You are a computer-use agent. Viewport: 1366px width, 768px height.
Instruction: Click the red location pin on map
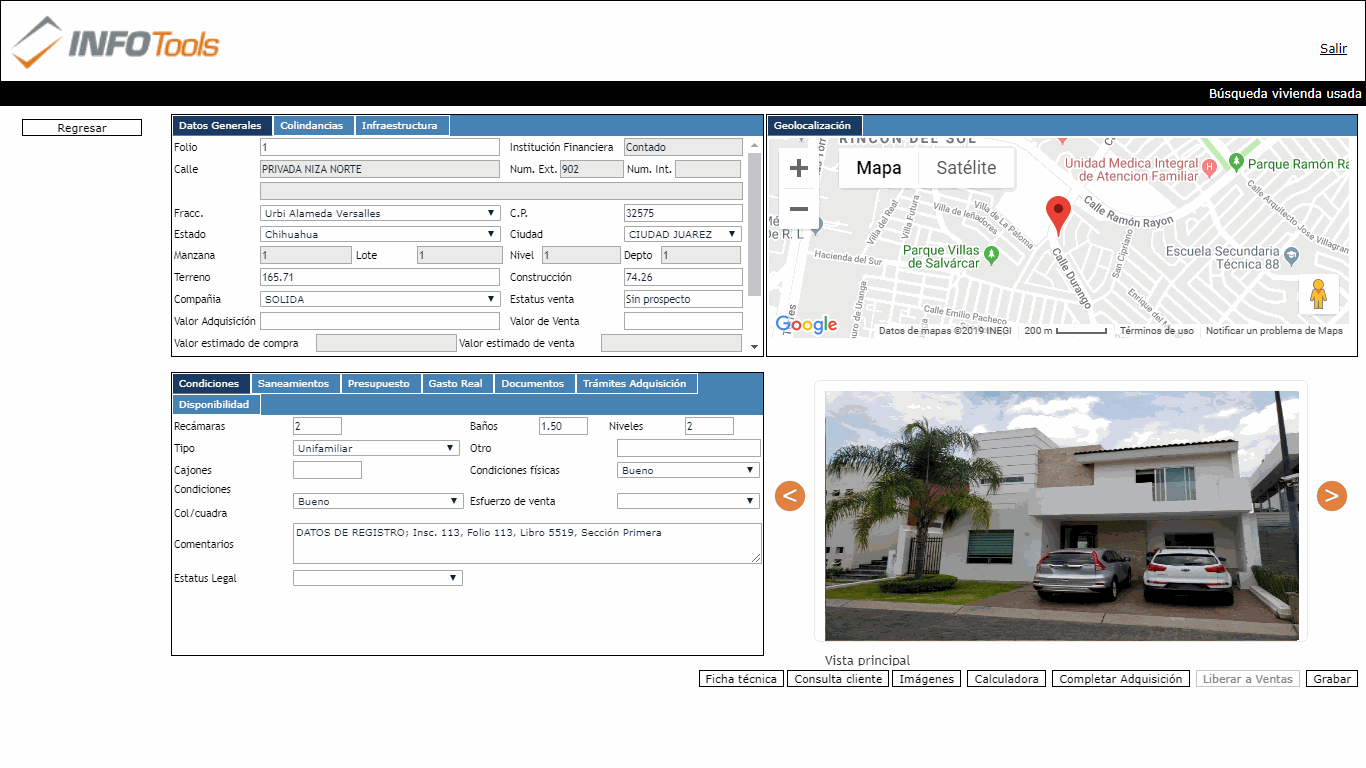pos(1057,216)
